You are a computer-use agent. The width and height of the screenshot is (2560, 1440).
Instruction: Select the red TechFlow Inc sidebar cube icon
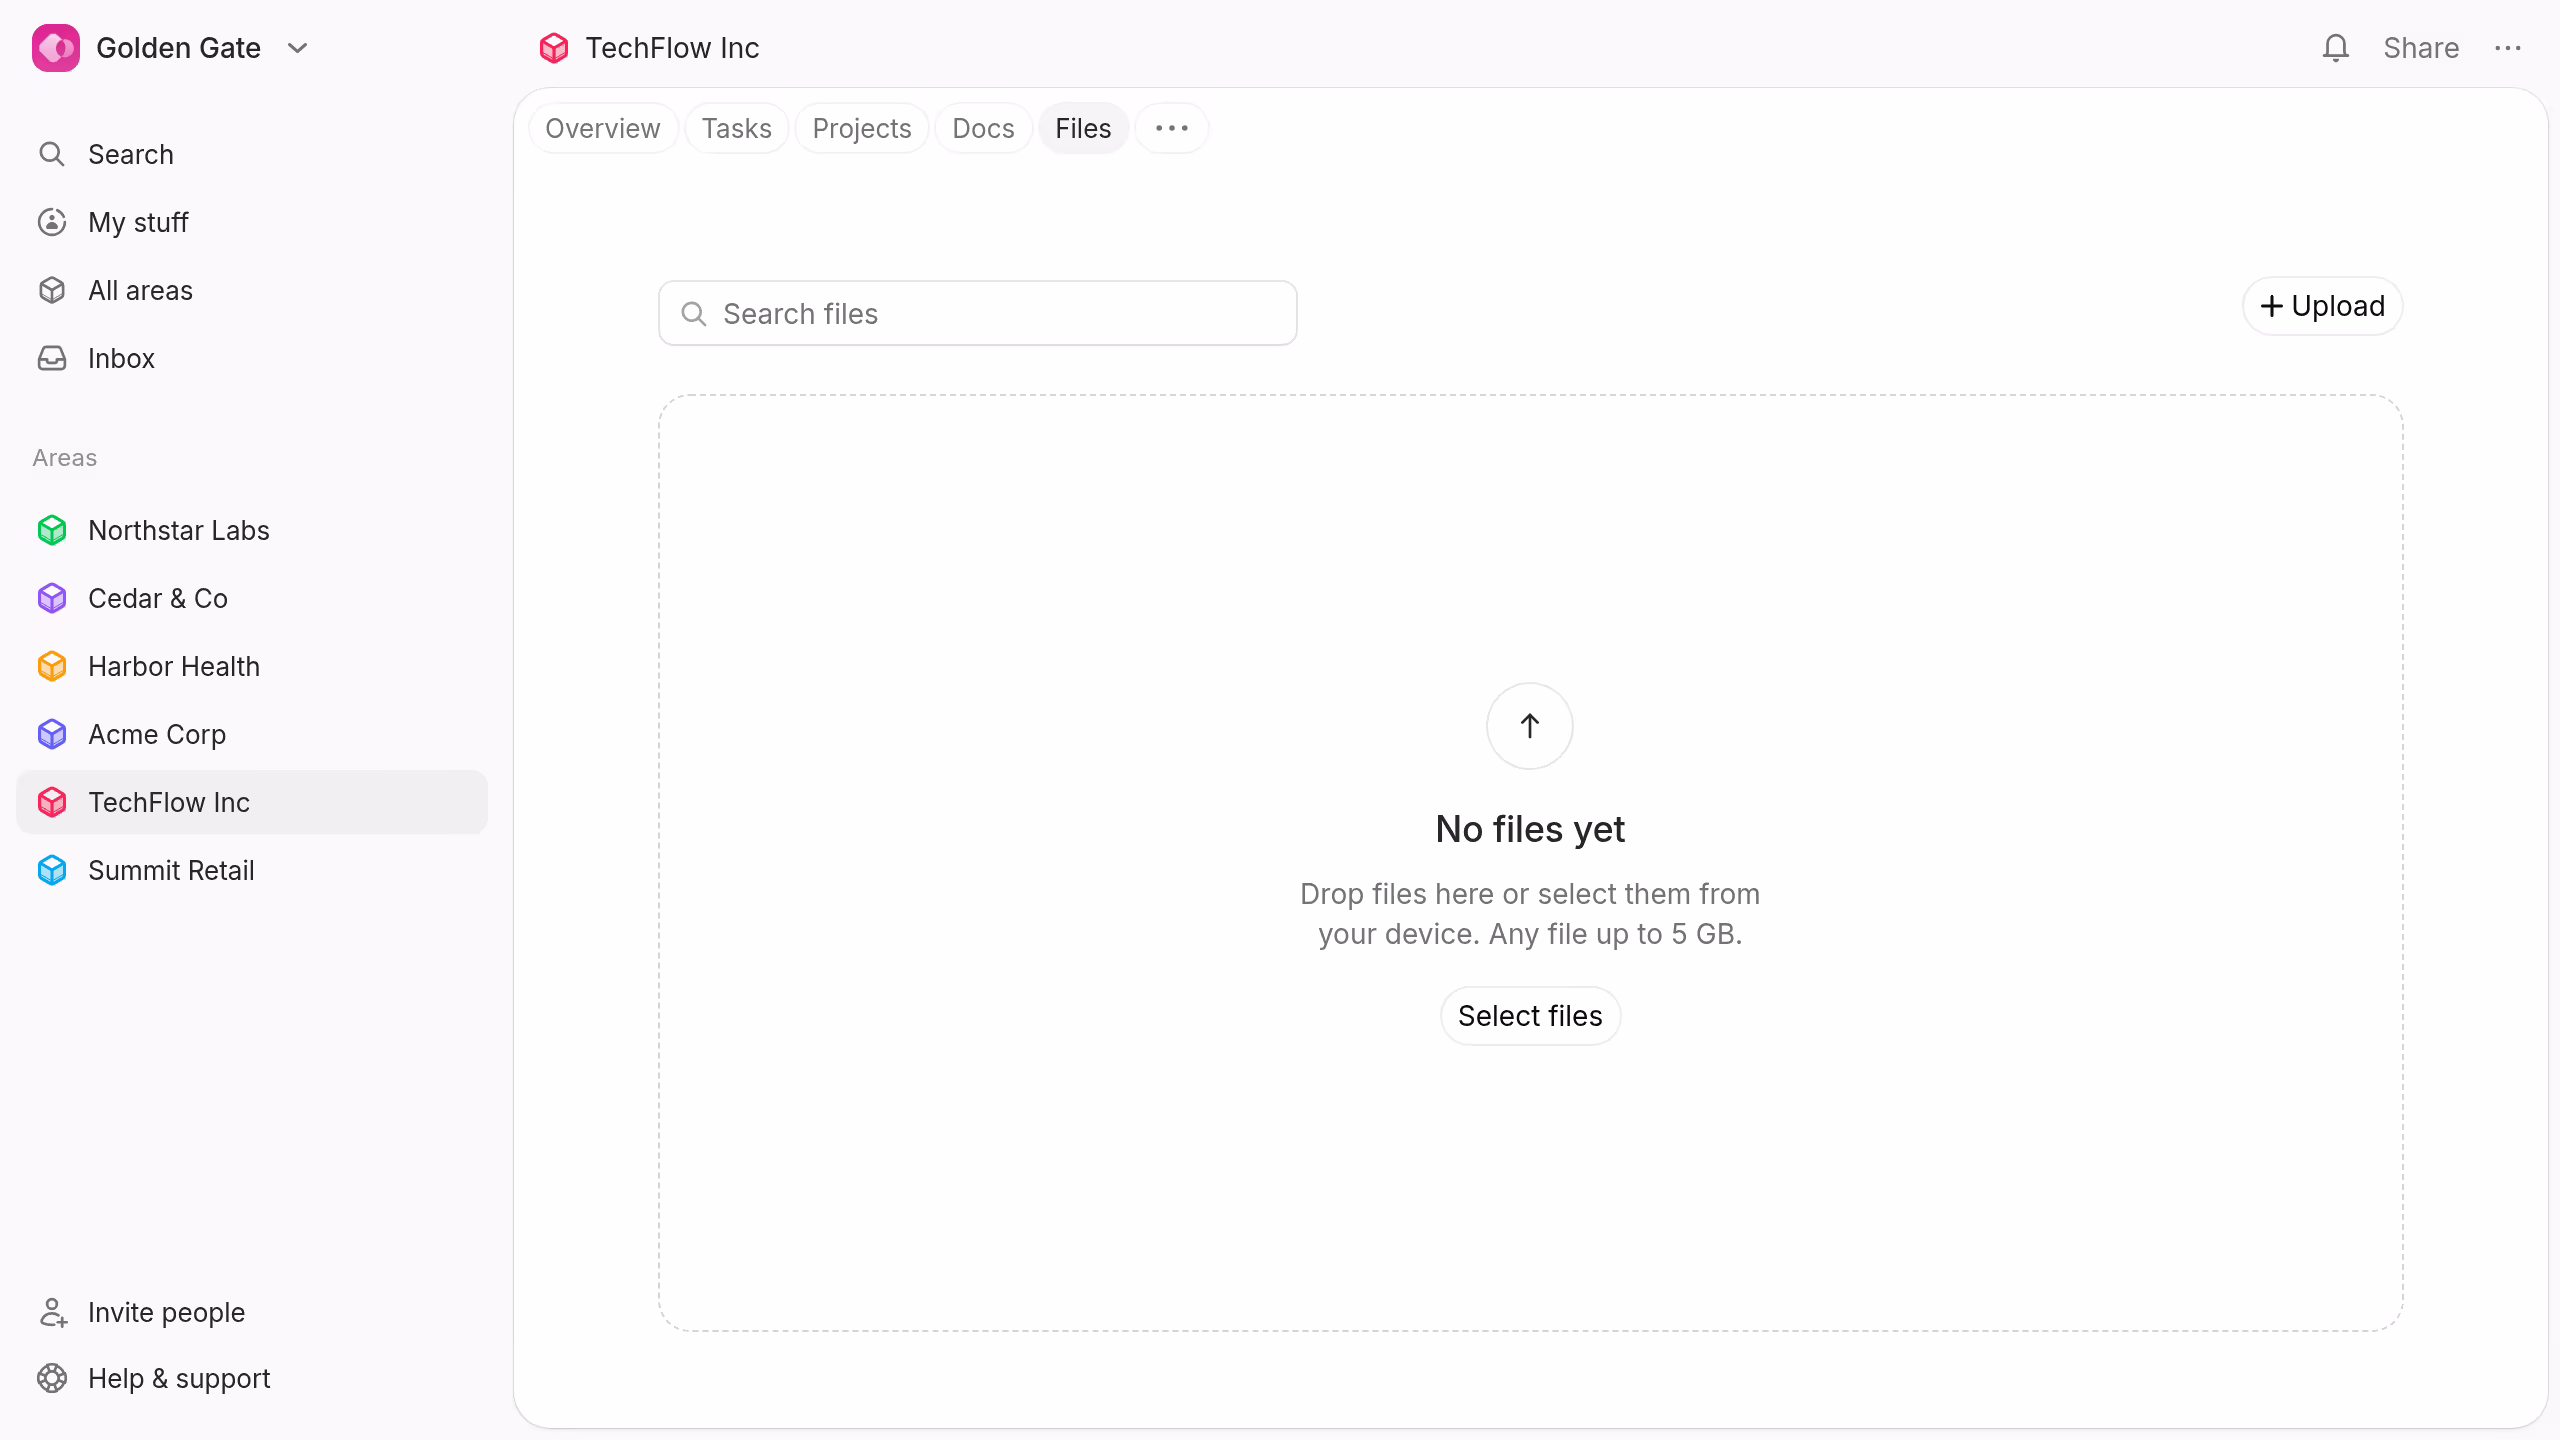(52, 802)
